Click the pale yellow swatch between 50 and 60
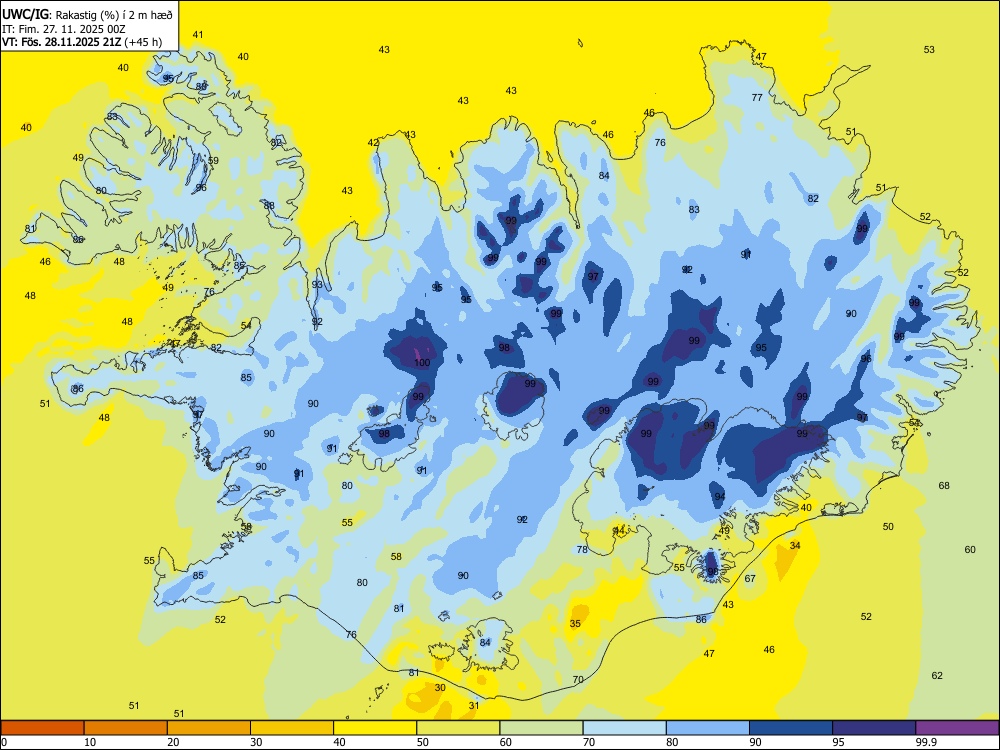 [458, 728]
